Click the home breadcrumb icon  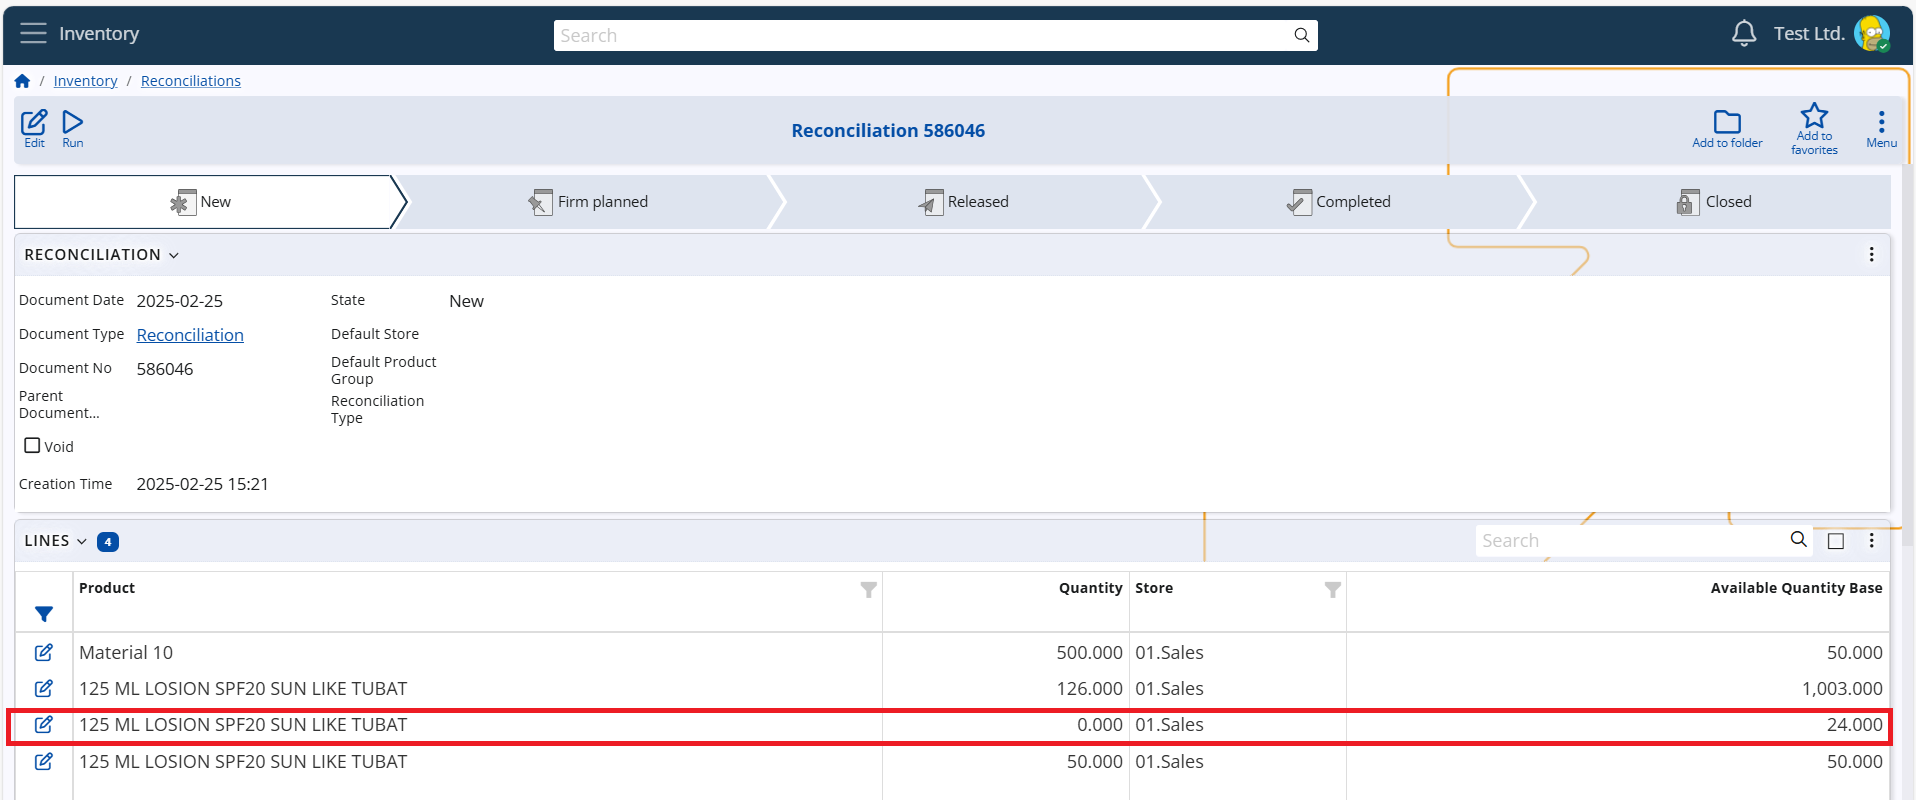coord(22,81)
